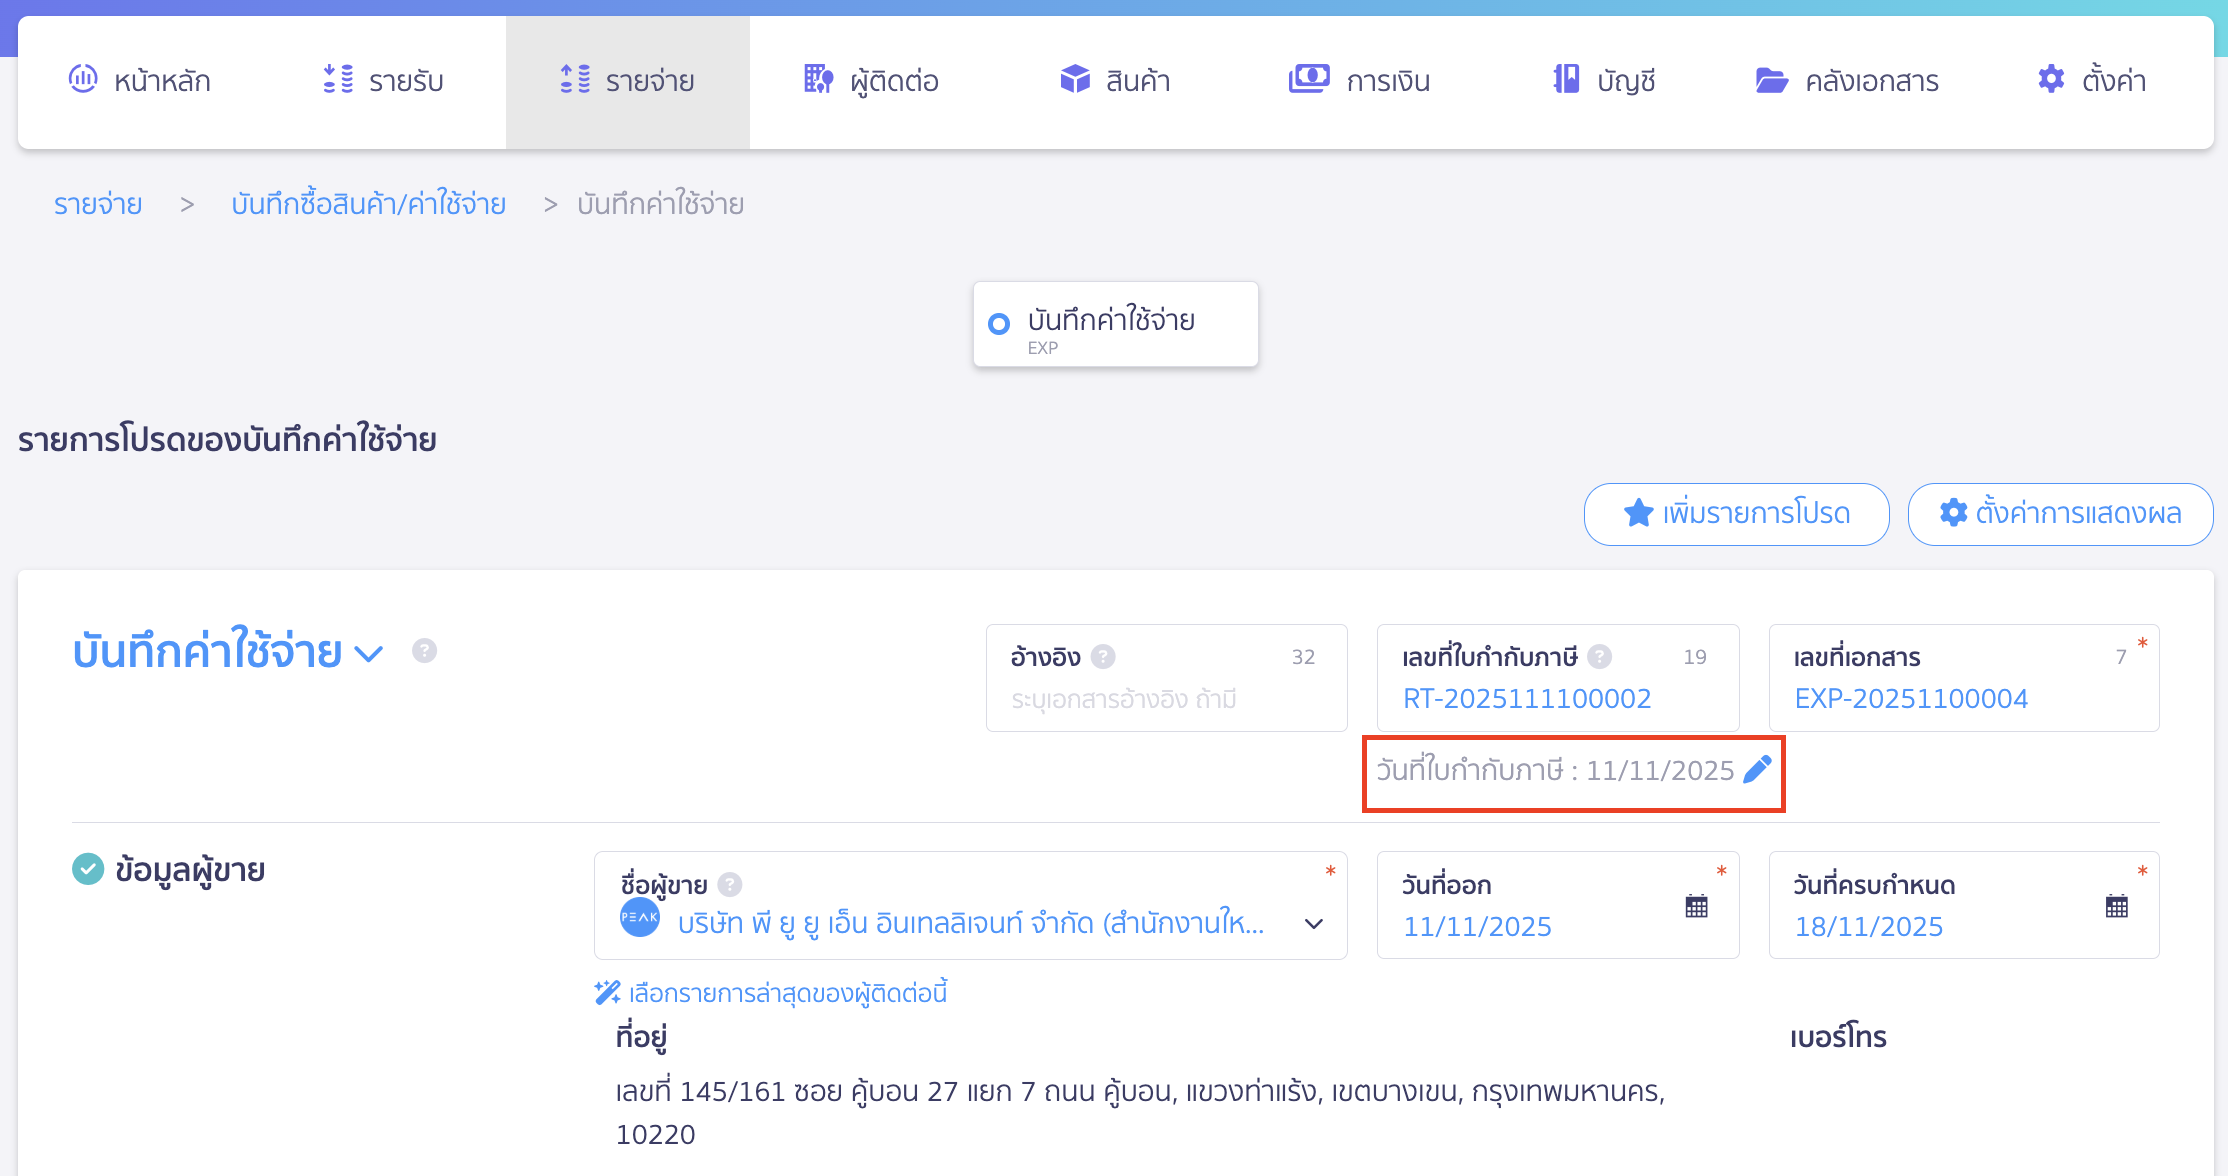Click the อ้างอิง reference input field

tap(1165, 698)
